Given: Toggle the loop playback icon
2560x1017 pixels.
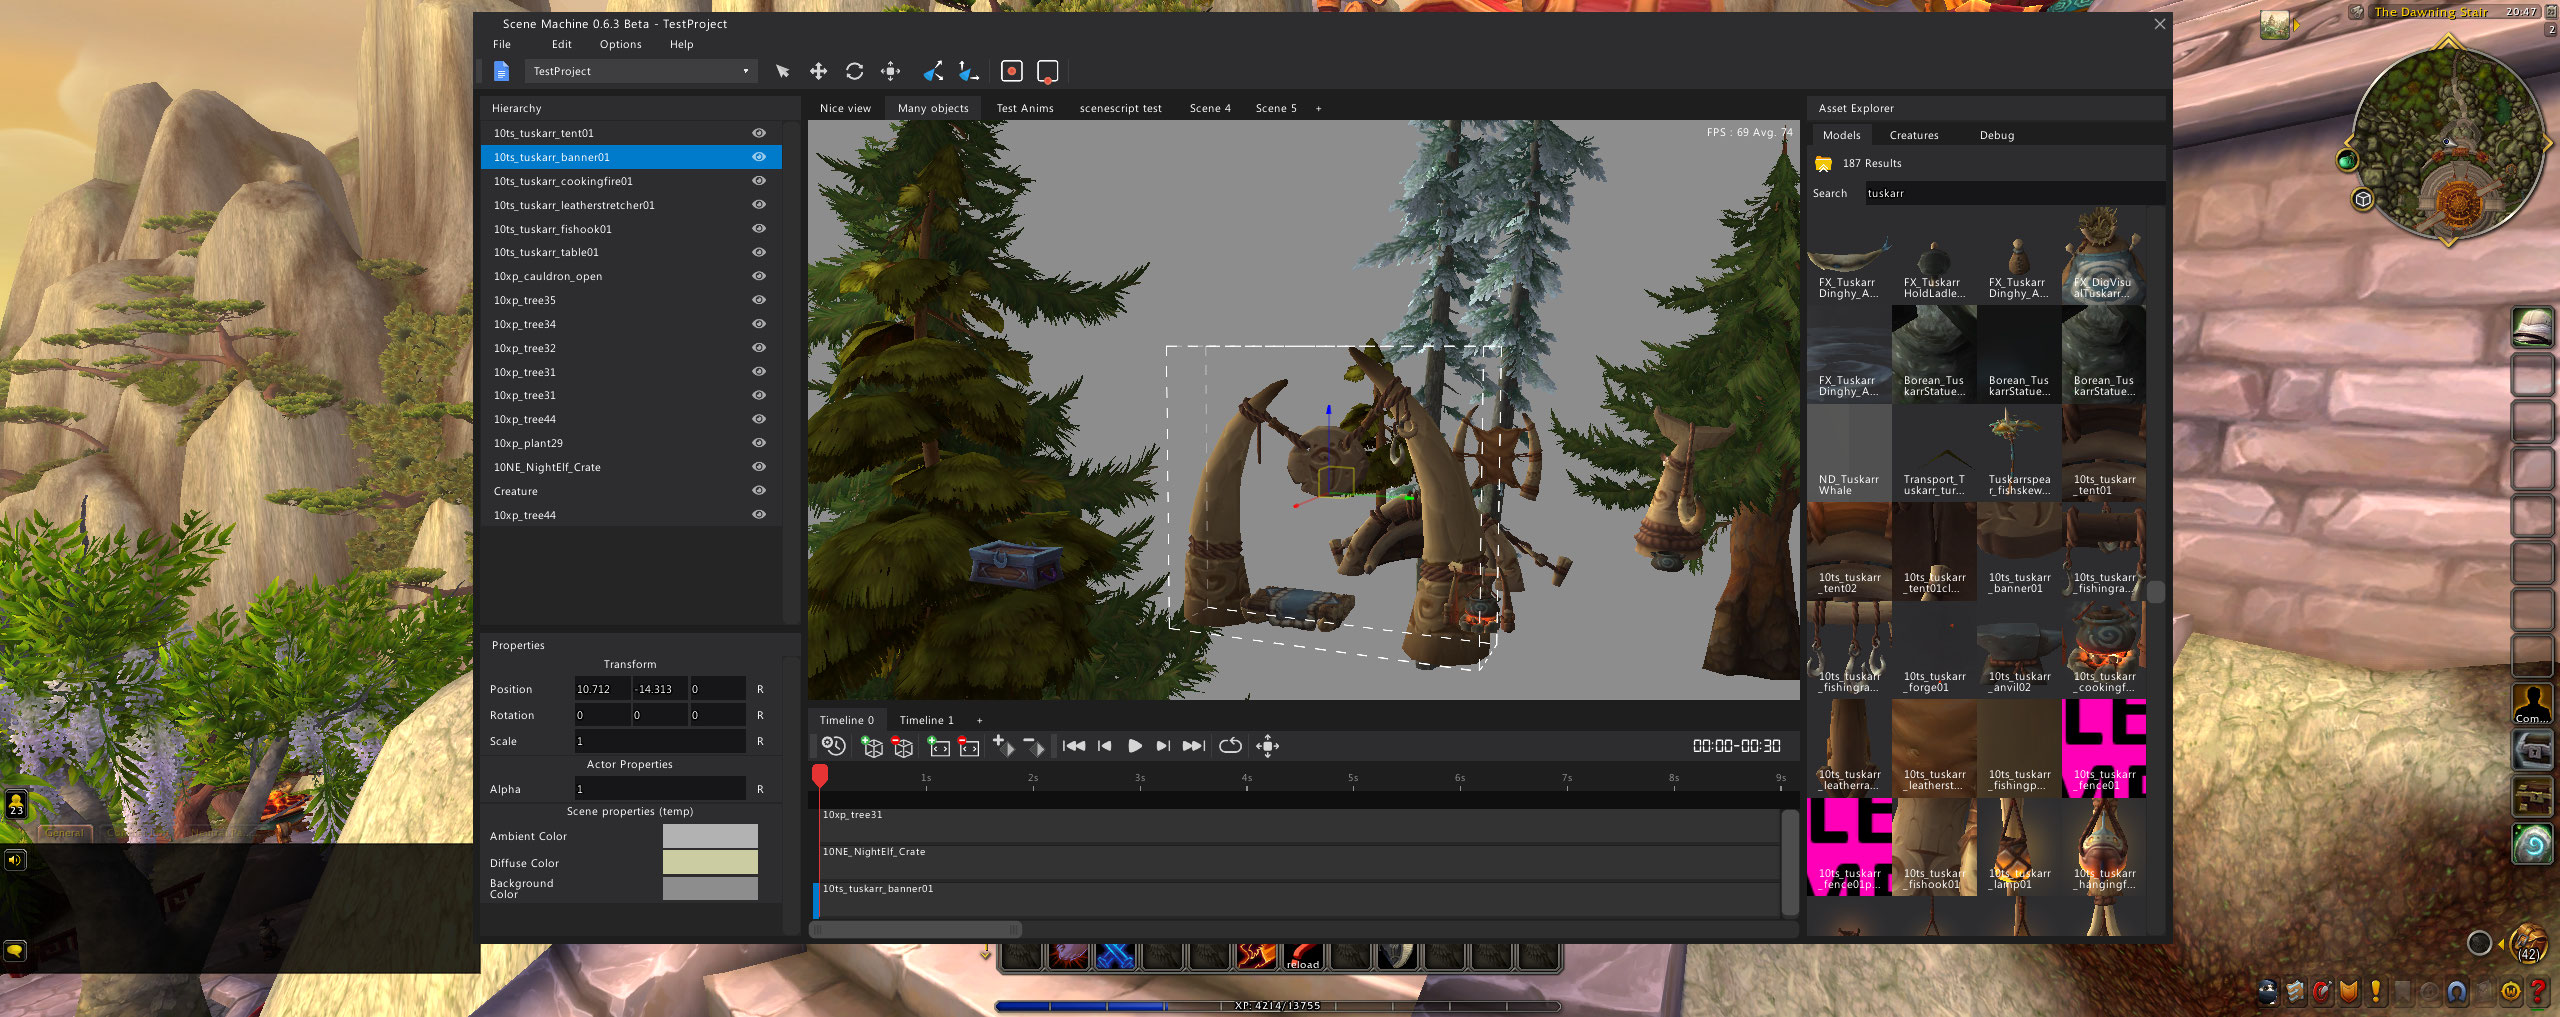Looking at the screenshot, I should tap(1230, 746).
